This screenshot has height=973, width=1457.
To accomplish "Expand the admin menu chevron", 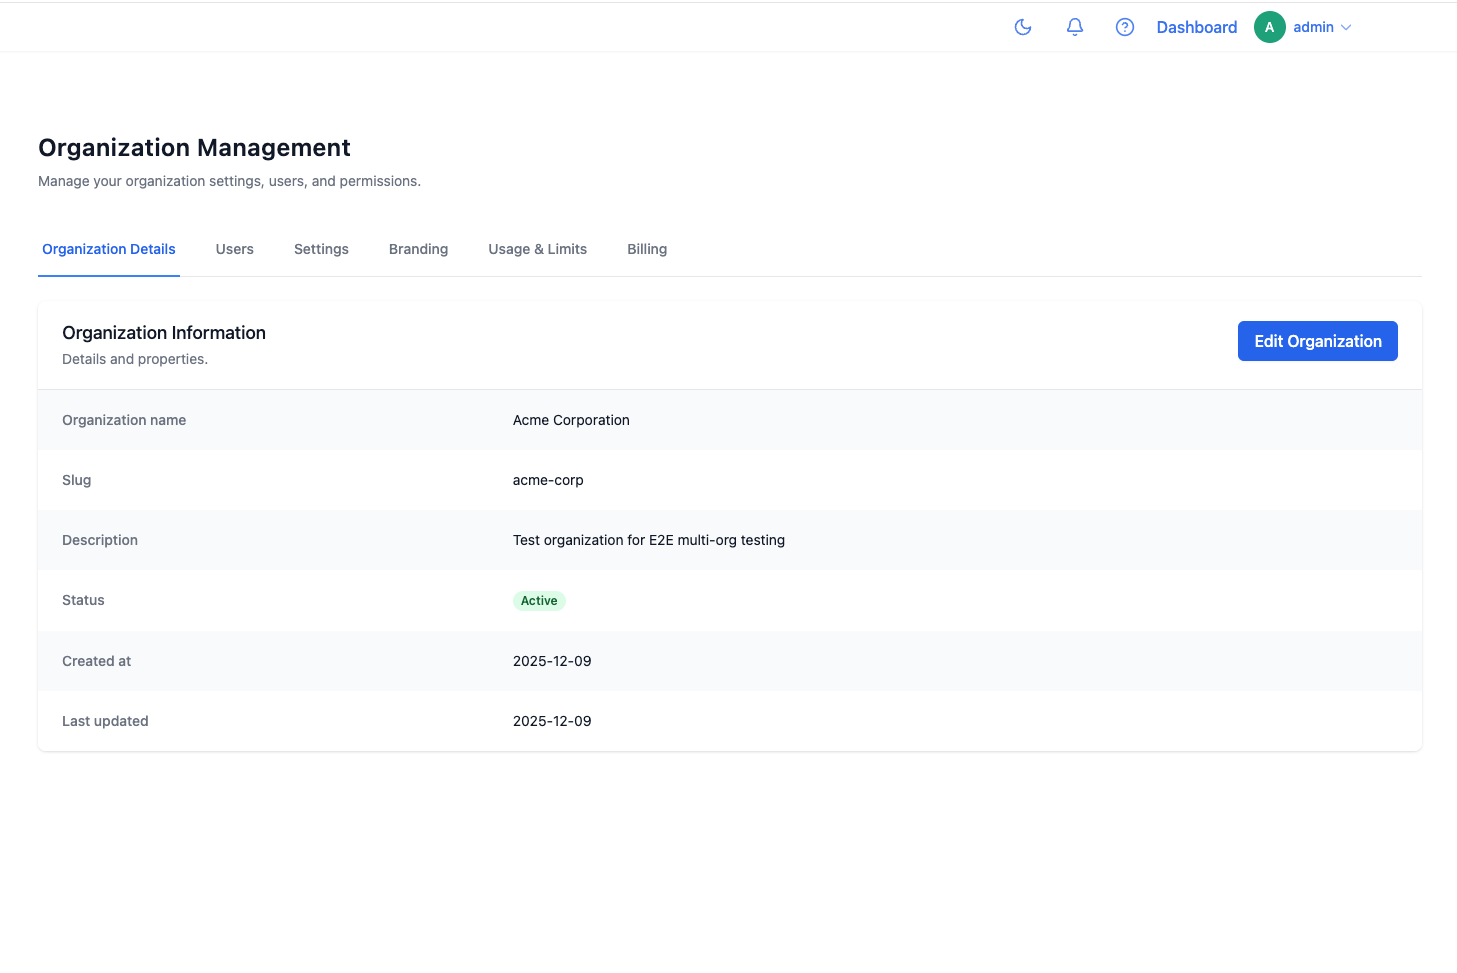I will tap(1346, 27).
